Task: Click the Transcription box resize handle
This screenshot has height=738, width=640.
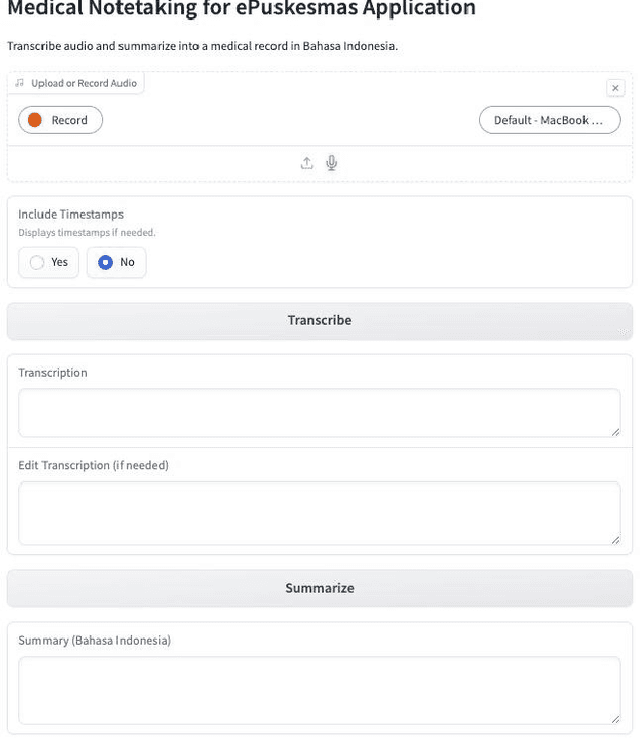Action: click(615, 431)
